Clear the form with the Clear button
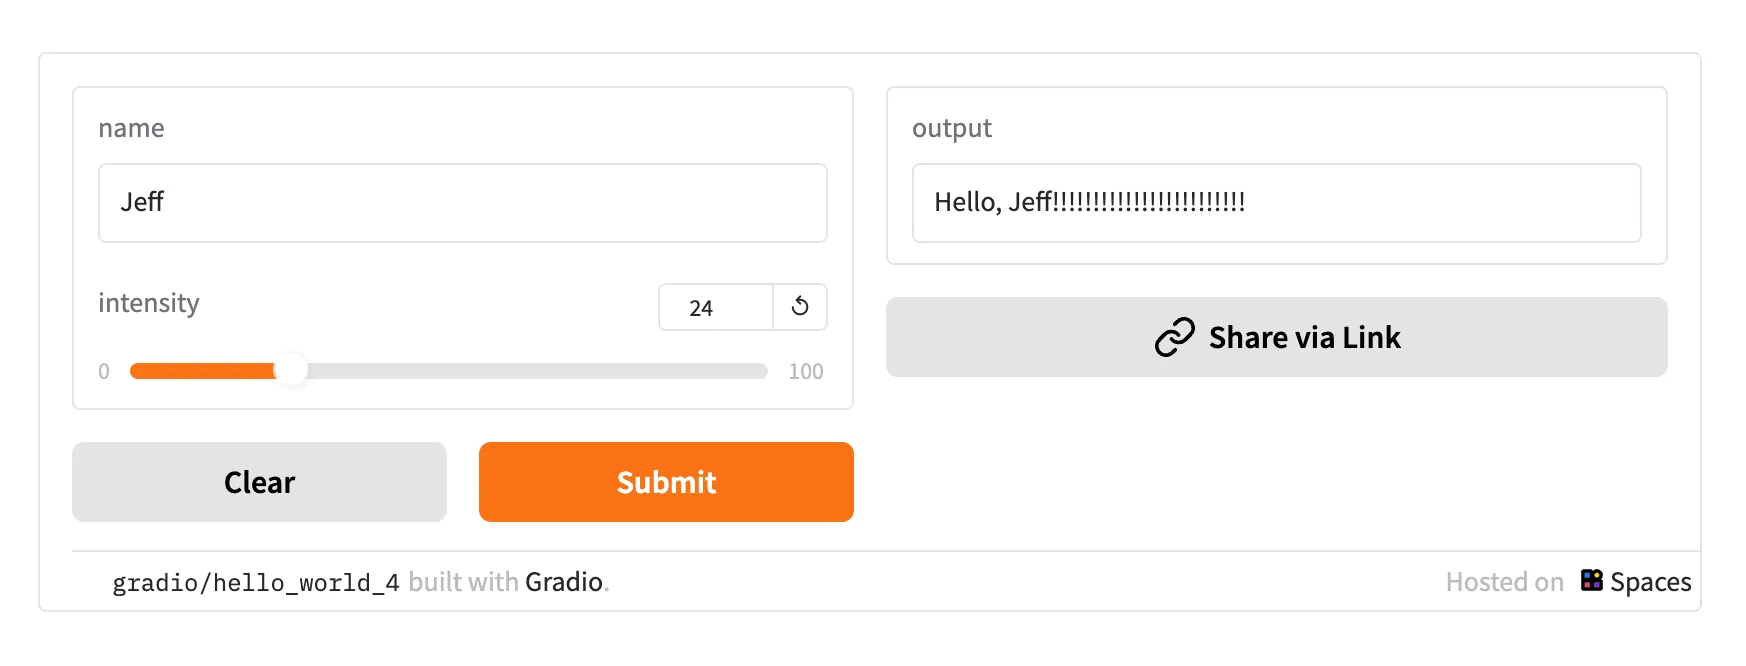 259,482
